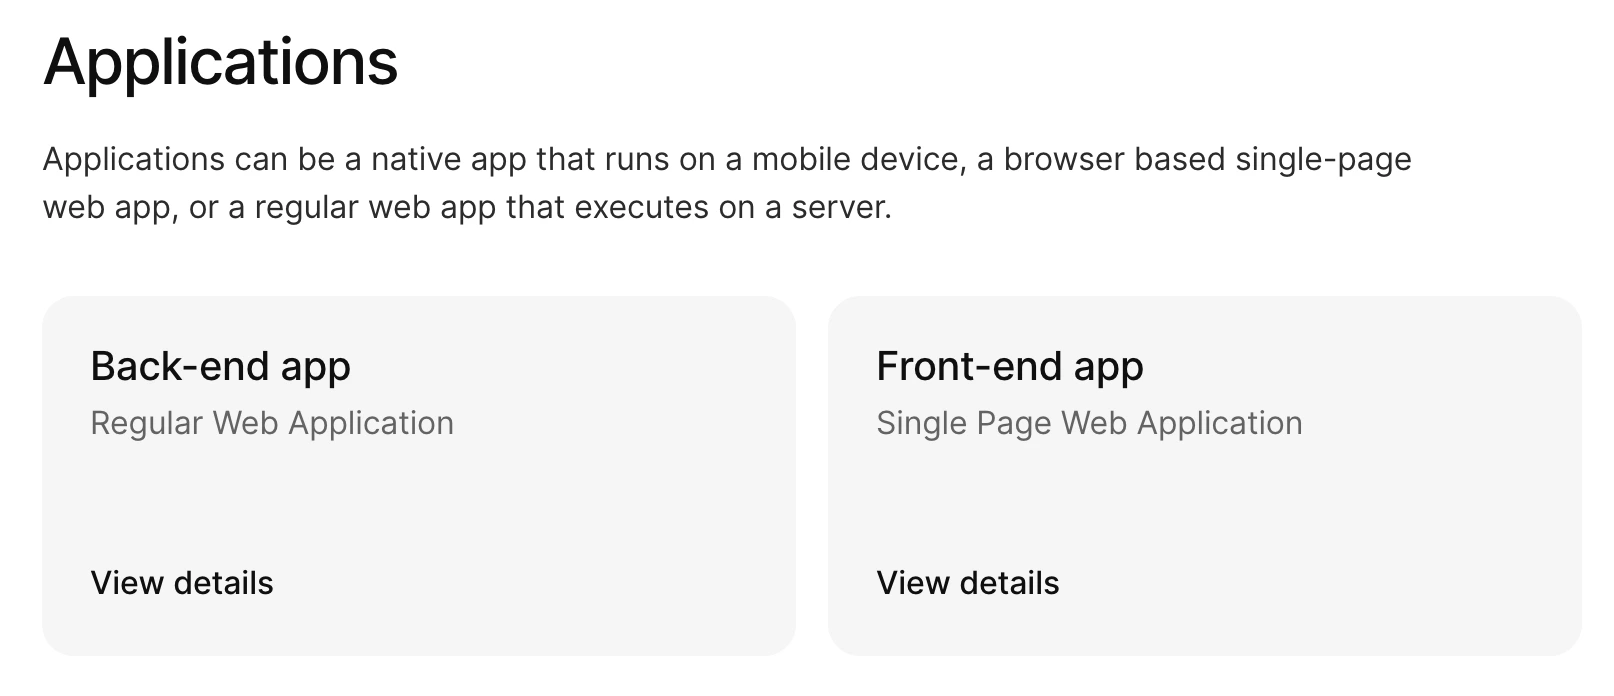Click the Back-end app card title
This screenshot has width=1614, height=696.
[x=220, y=367]
